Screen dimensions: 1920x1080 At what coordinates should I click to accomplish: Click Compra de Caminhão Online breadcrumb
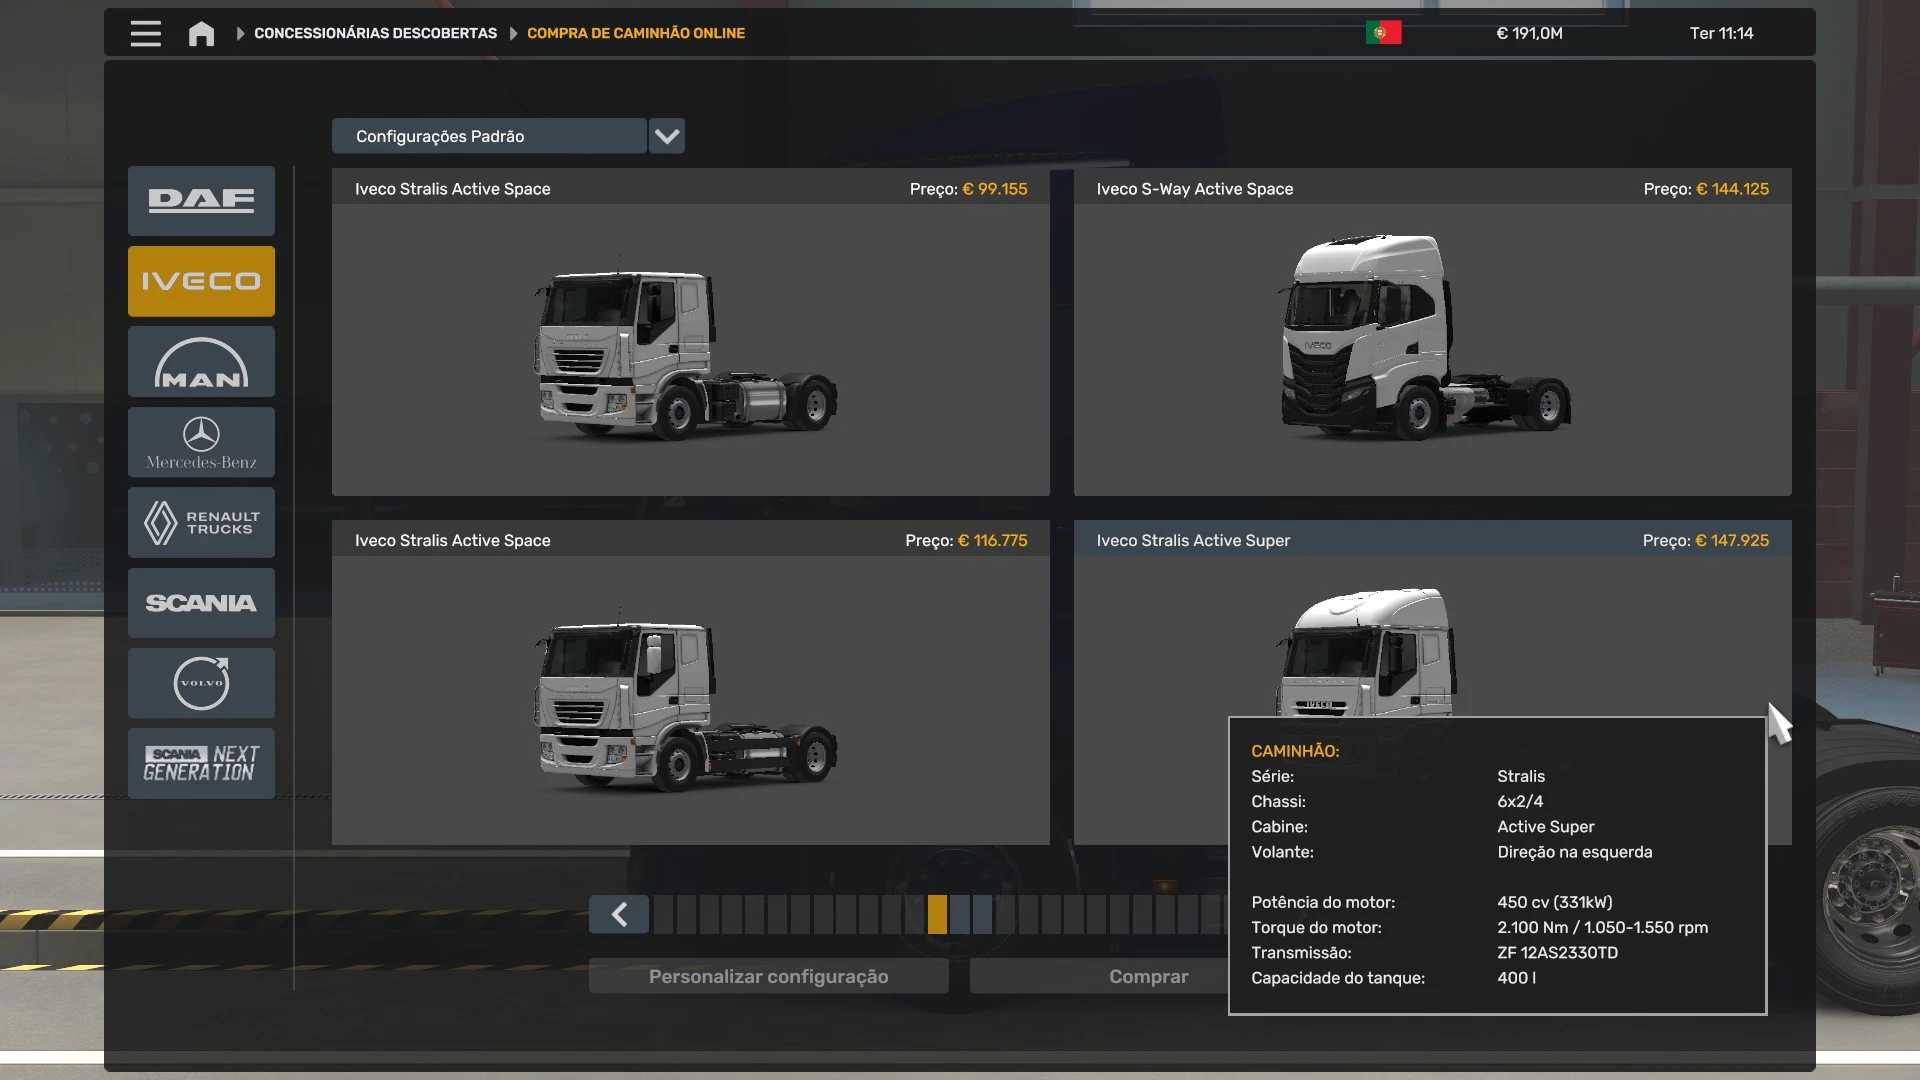pos(635,33)
